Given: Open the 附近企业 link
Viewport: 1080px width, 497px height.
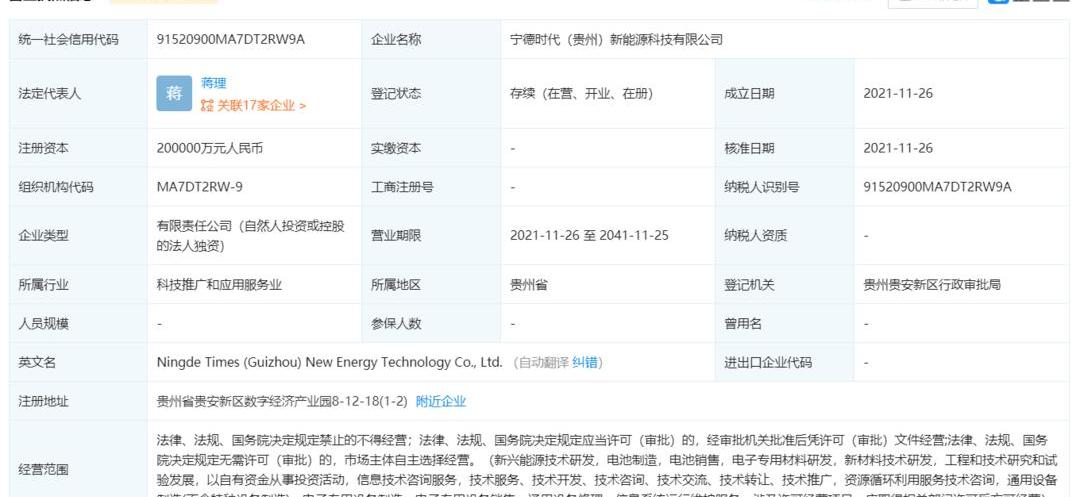Looking at the screenshot, I should 441,401.
